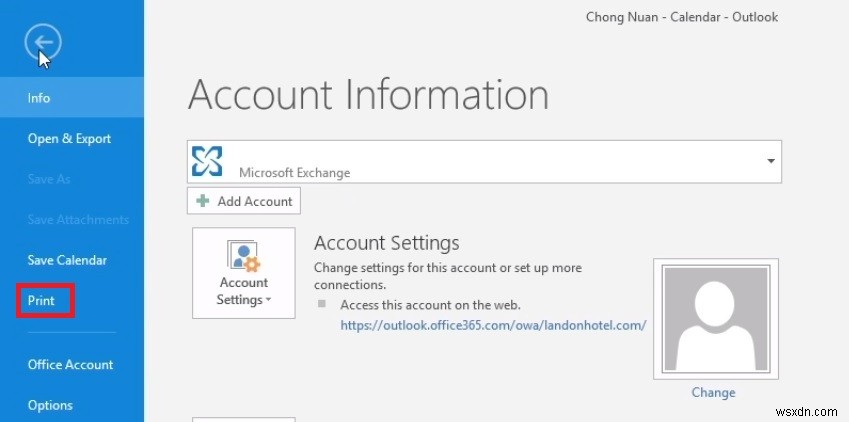Select the Info menu item
Image resolution: width=849 pixels, height=422 pixels.
(72, 98)
